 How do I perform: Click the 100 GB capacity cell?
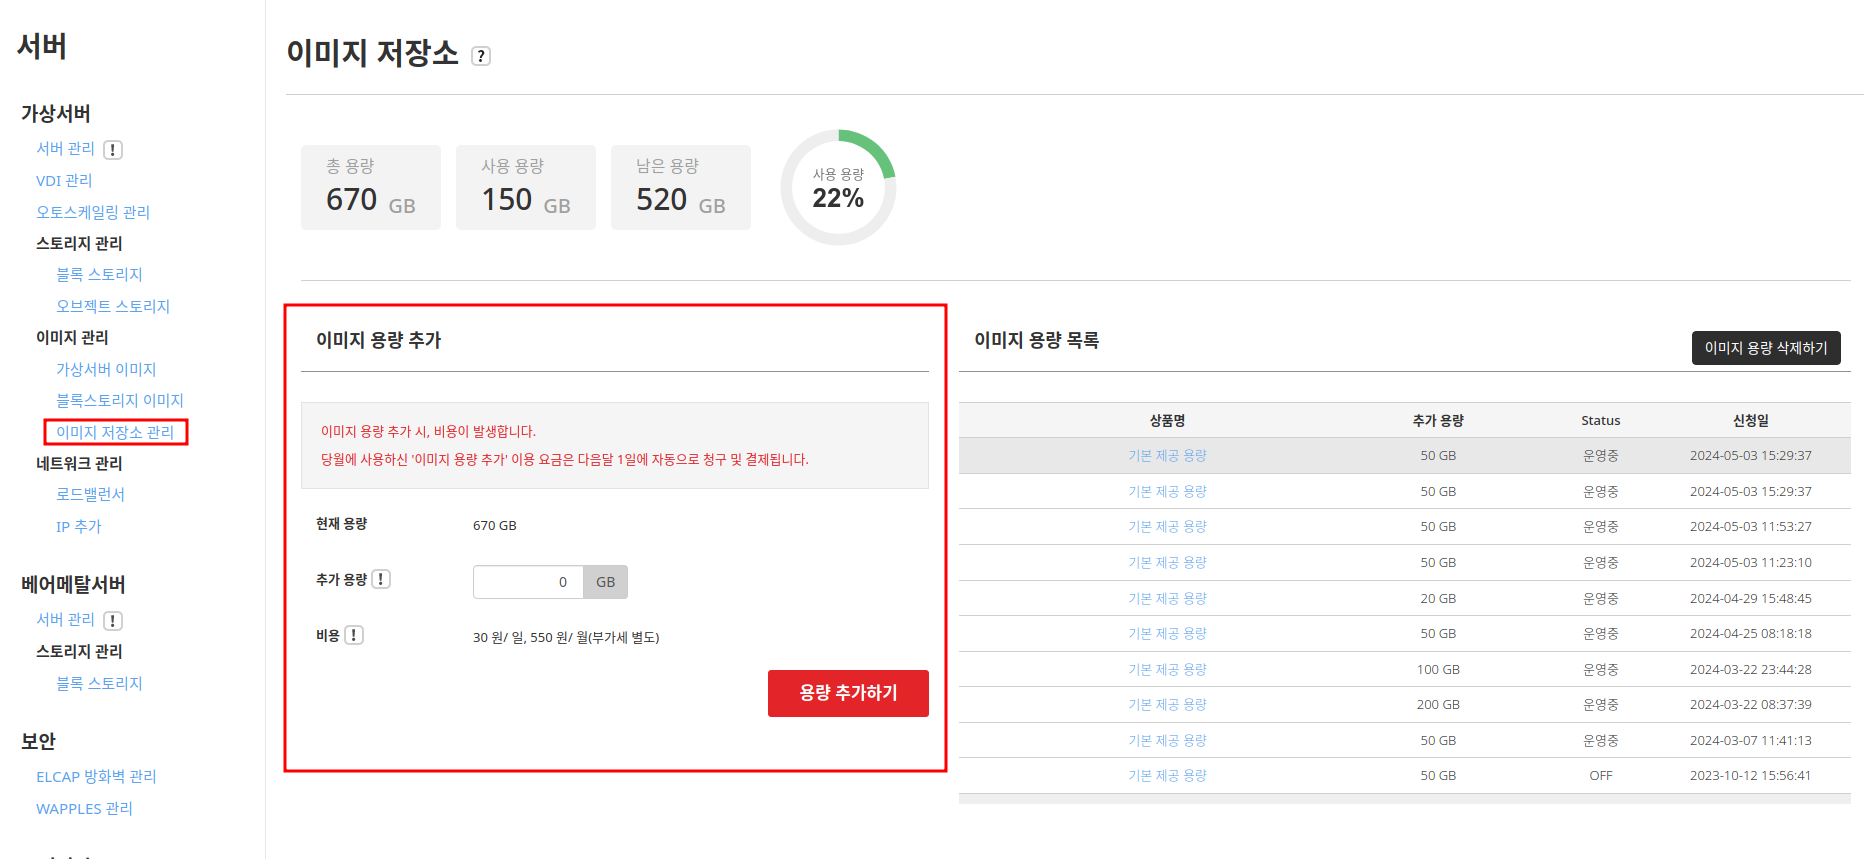tap(1438, 669)
